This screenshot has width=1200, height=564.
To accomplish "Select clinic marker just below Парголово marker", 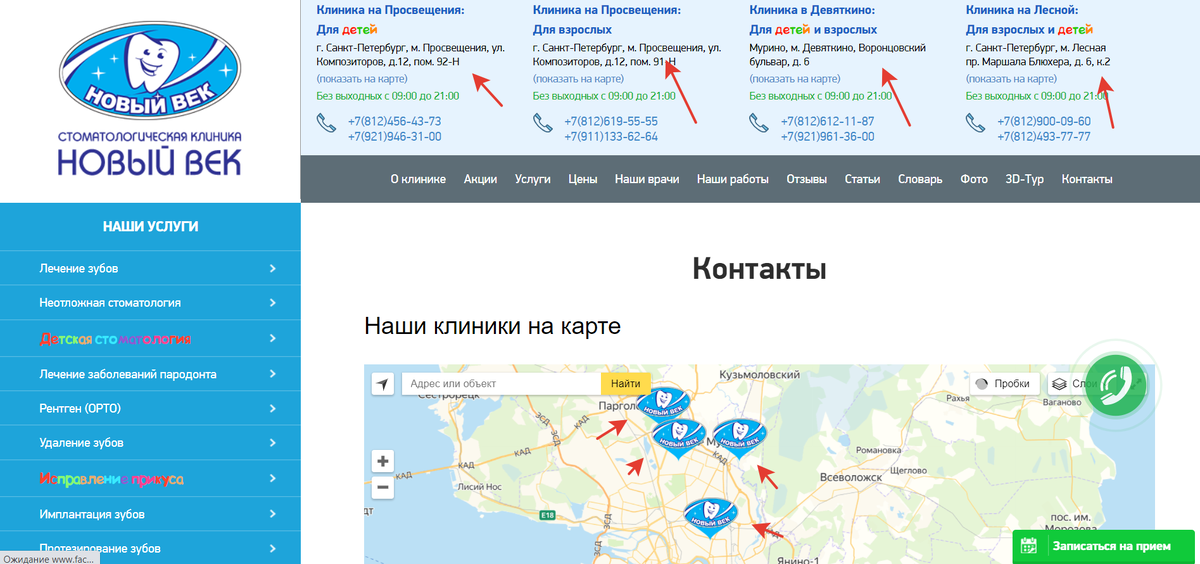I will coord(679,438).
